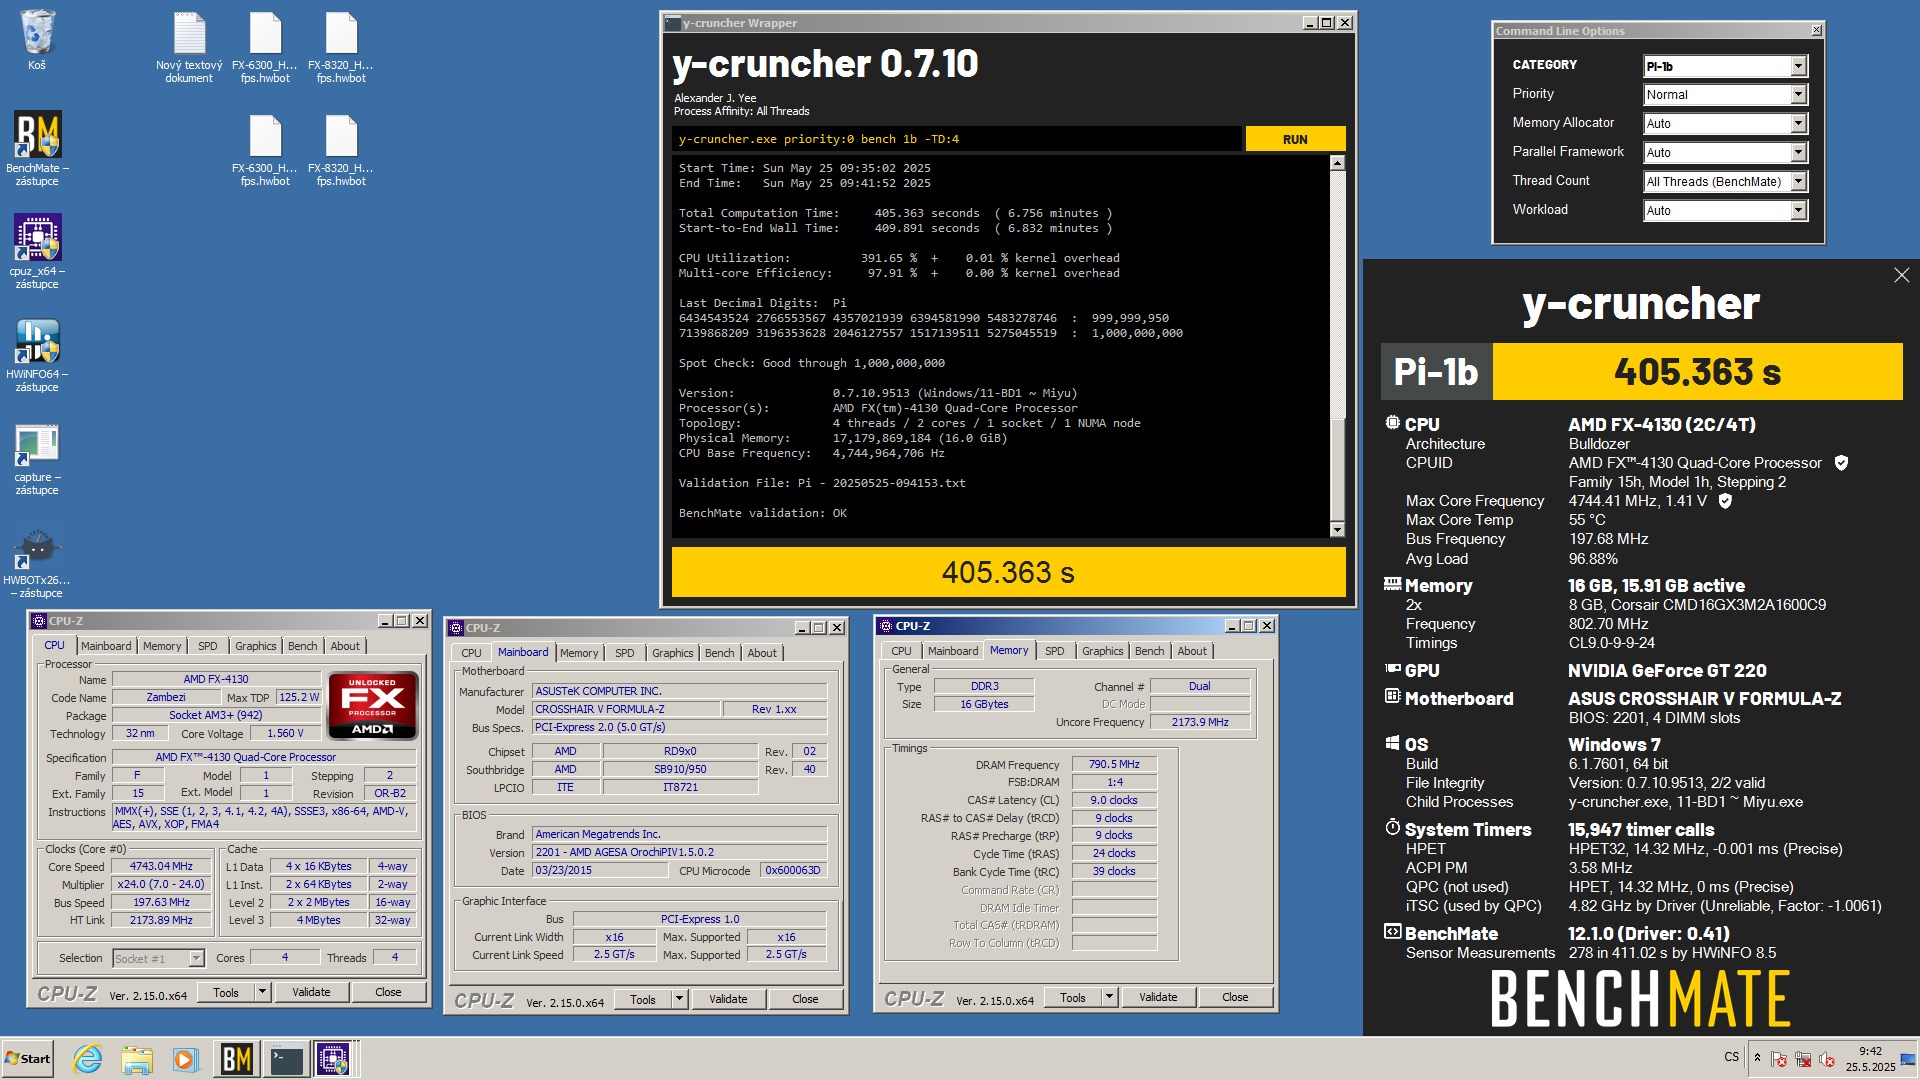This screenshot has width=1920, height=1080.
Task: Switch to Memory tab in first CPU-Z
Action: 162,646
